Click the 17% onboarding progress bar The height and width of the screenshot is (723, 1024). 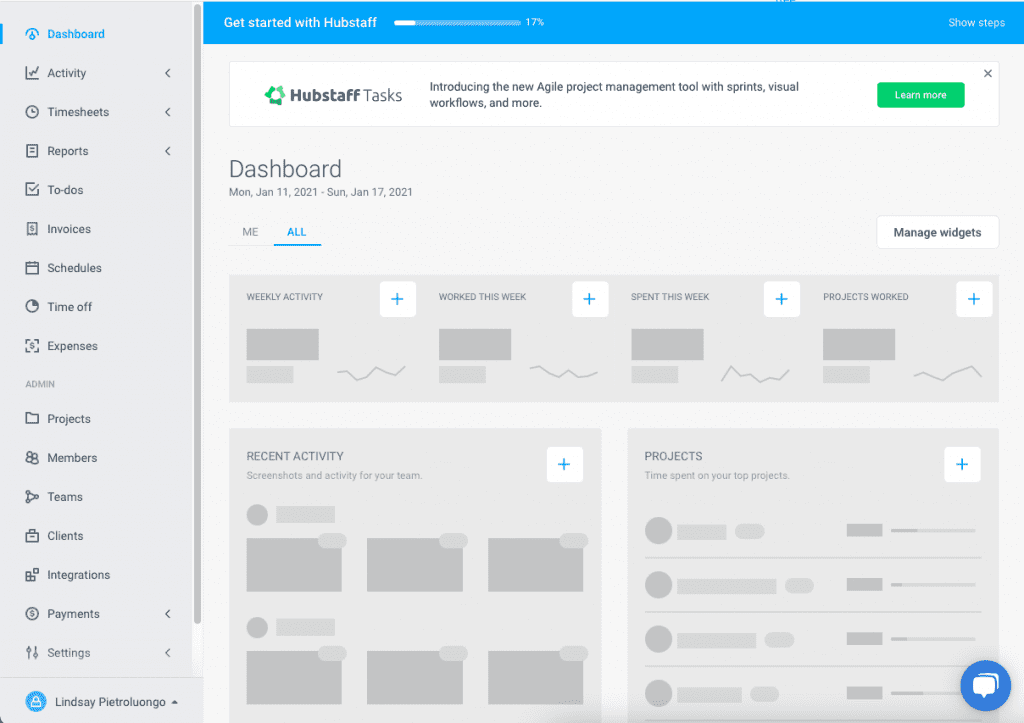pos(456,21)
